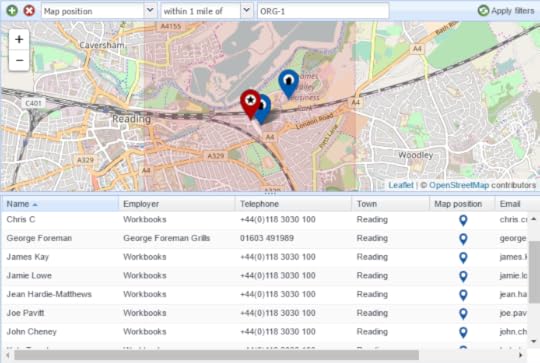
Task: Open map pin for John Cheney
Action: 463,332
